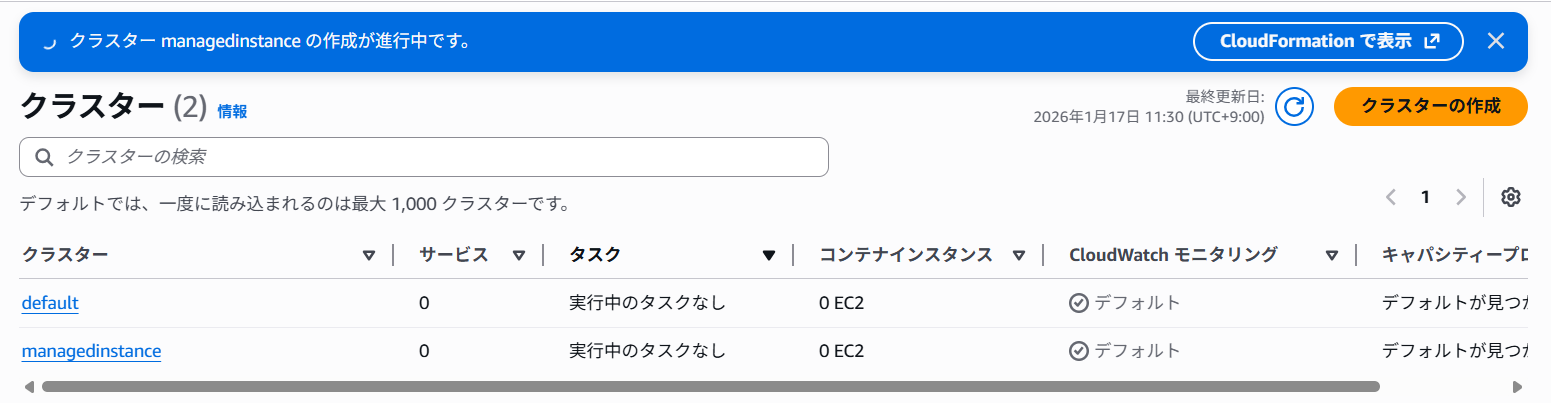Refresh the cluster list
The height and width of the screenshot is (403, 1551).
1294,107
